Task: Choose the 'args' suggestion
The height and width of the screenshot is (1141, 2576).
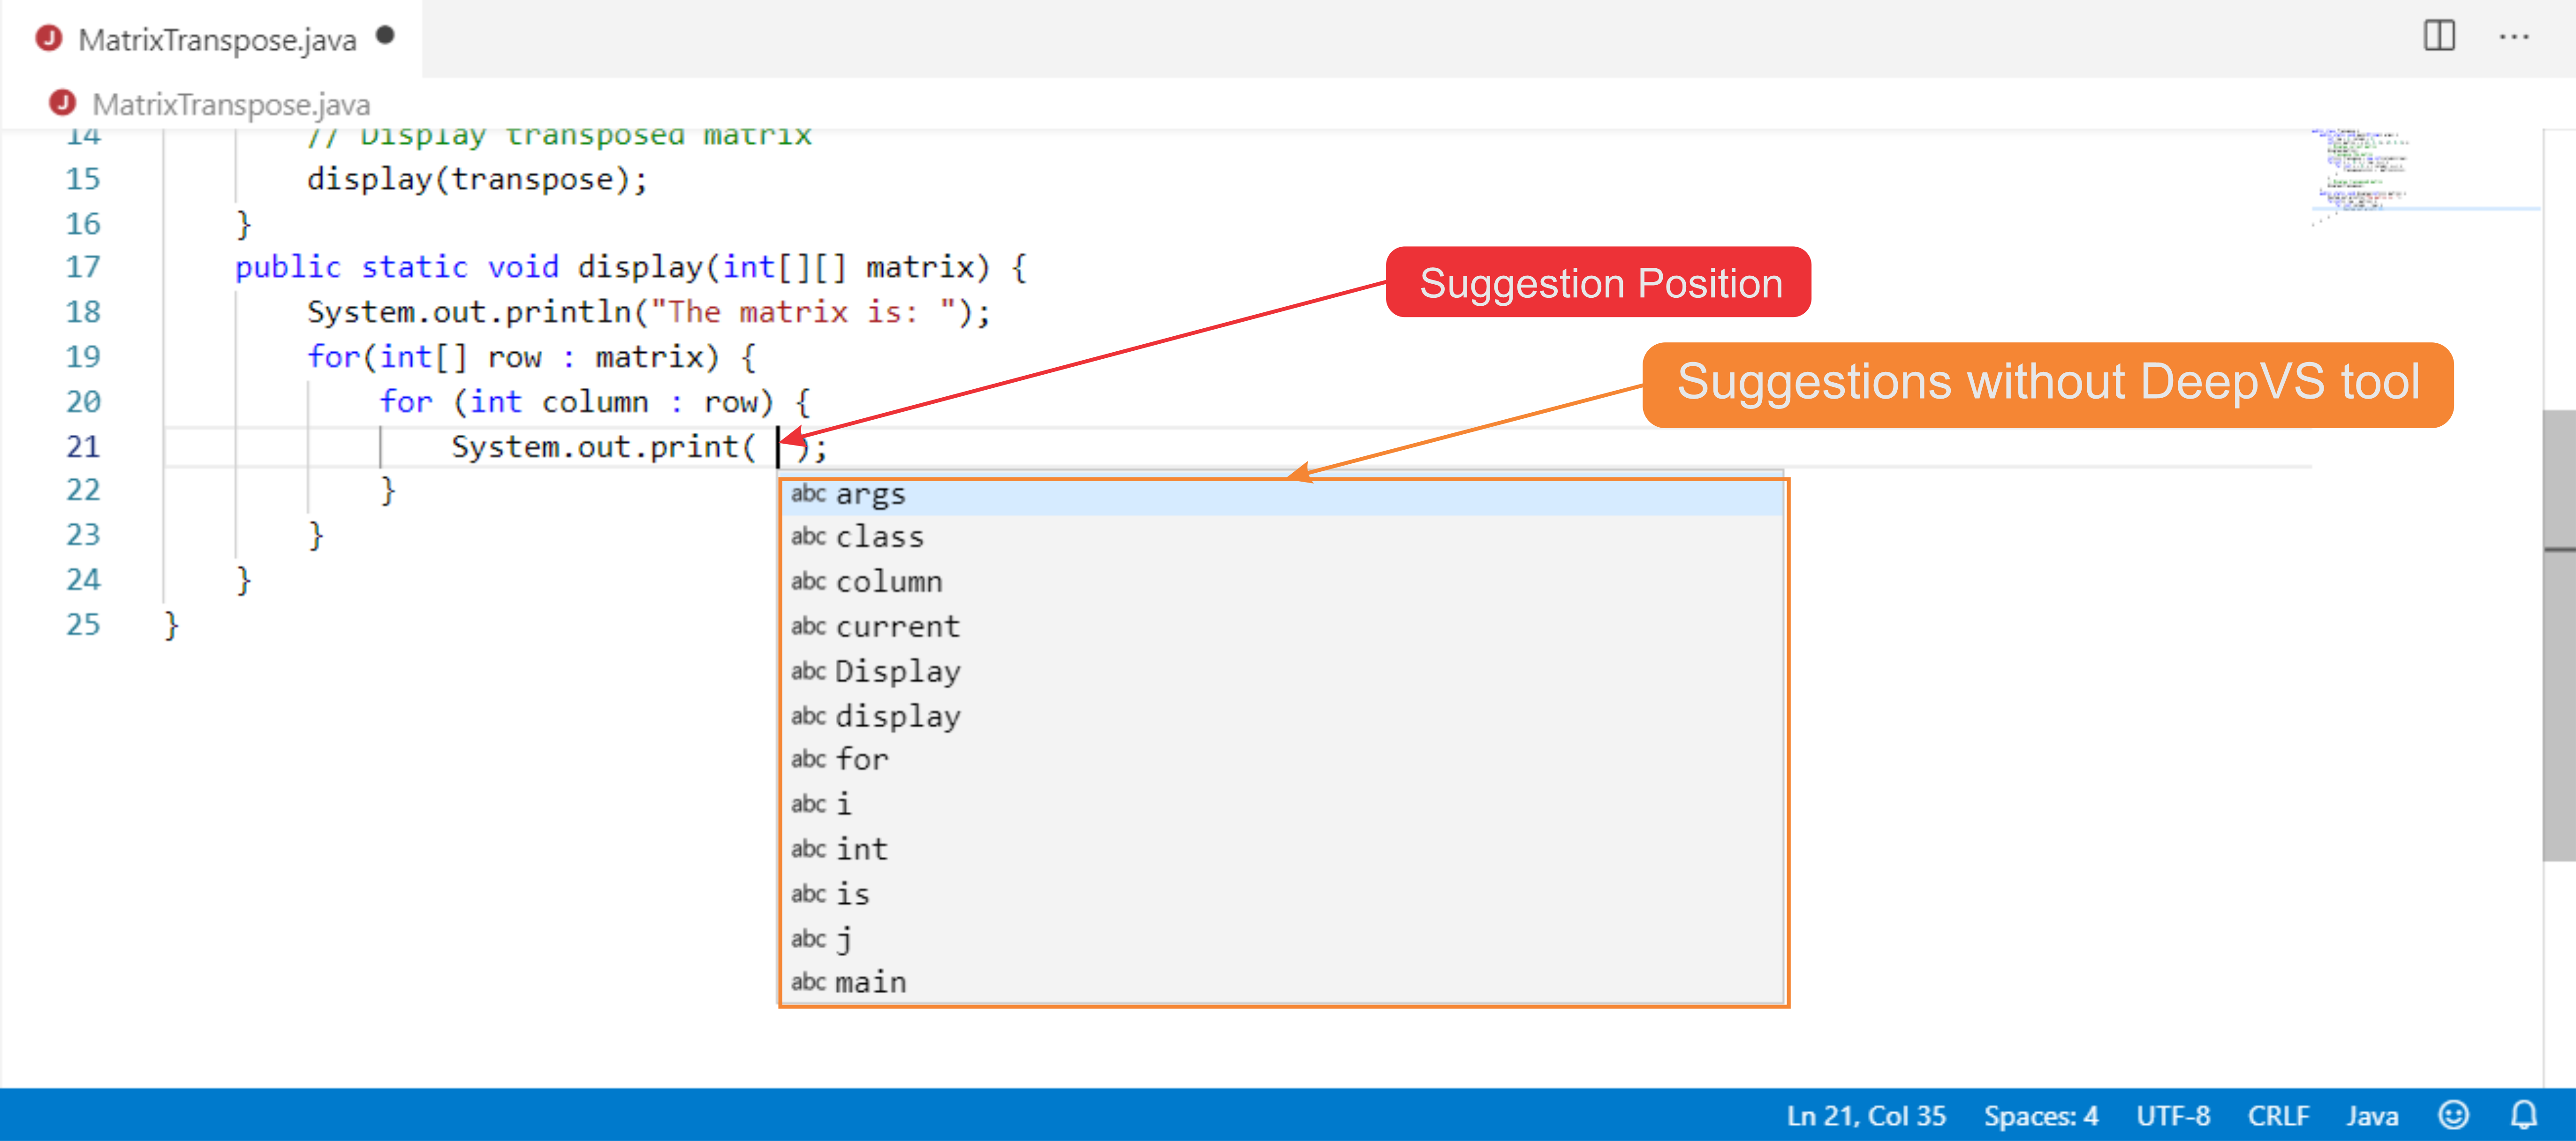Action: [1282, 494]
